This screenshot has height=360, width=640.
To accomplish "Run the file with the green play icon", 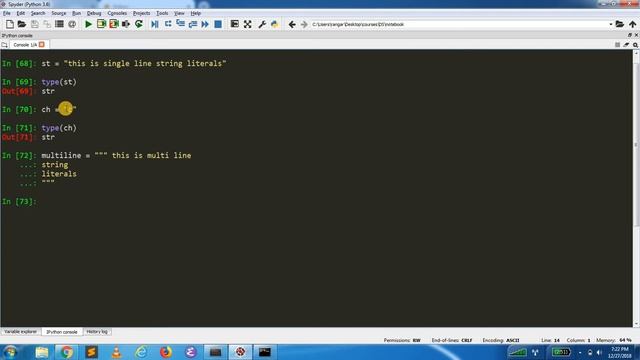I will tap(88, 24).
